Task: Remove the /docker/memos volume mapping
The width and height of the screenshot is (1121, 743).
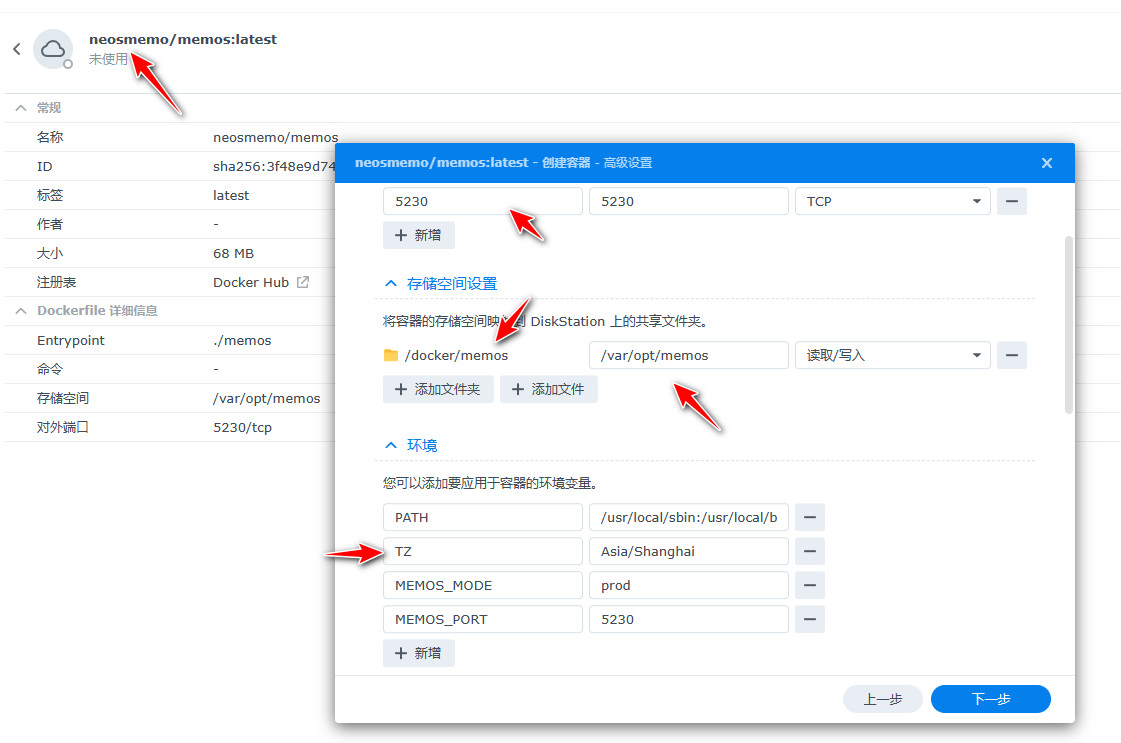Action: [x=1012, y=355]
